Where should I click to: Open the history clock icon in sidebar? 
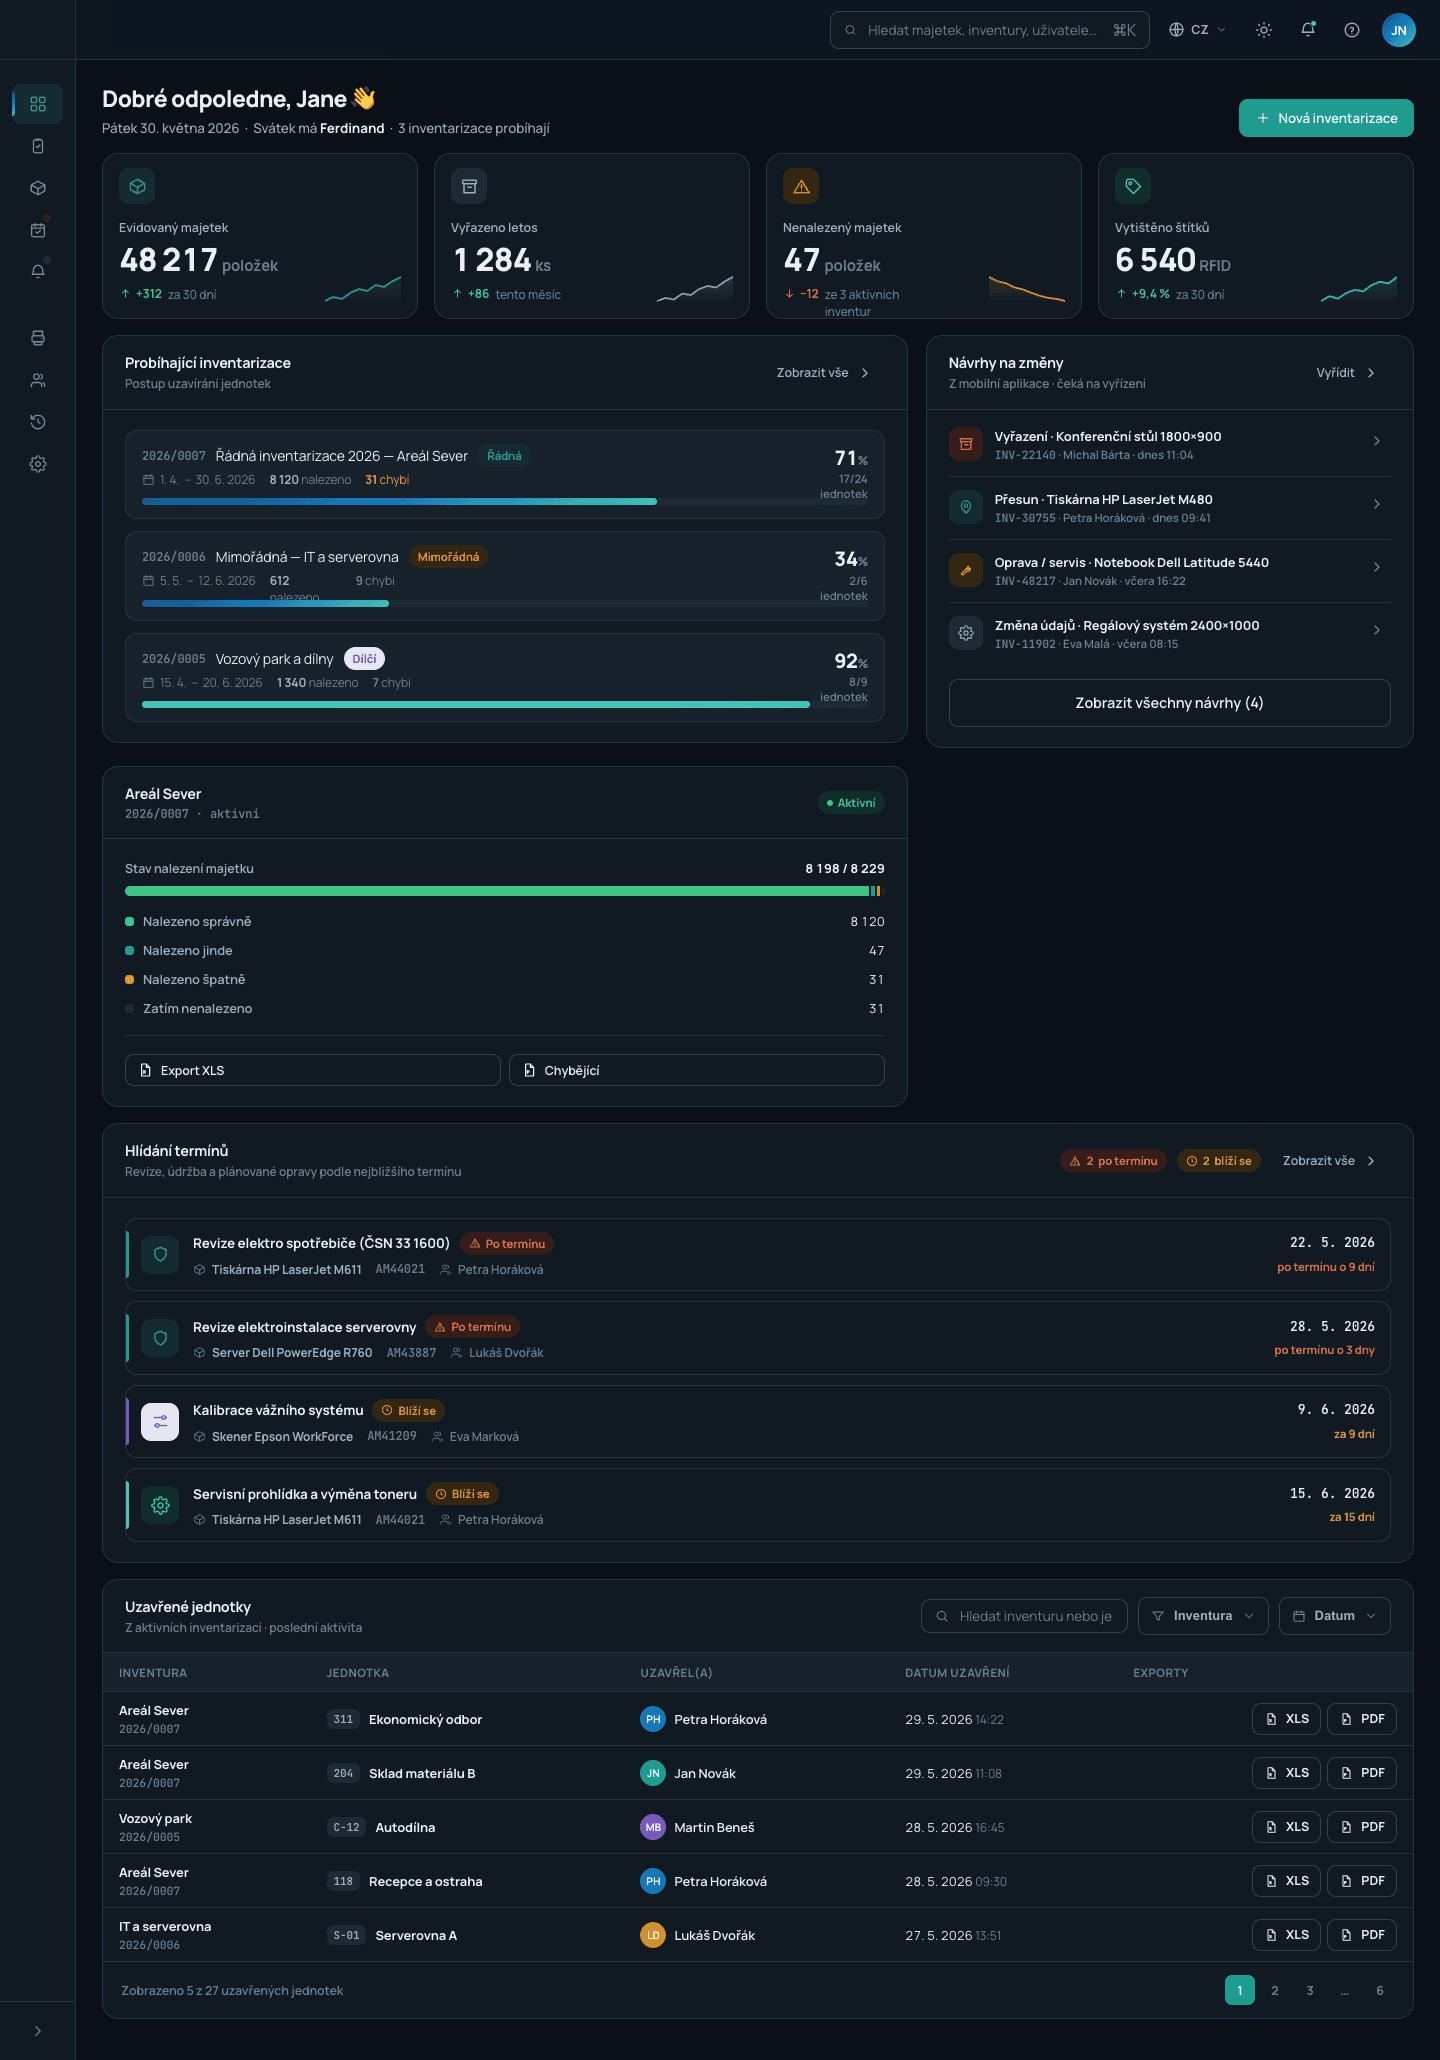(38, 422)
